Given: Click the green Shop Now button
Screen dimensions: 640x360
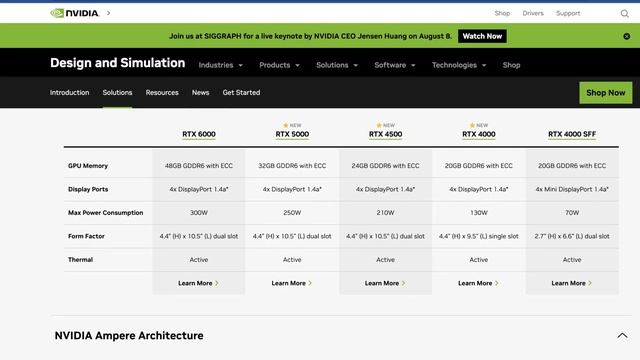Looking at the screenshot, I should click(606, 93).
